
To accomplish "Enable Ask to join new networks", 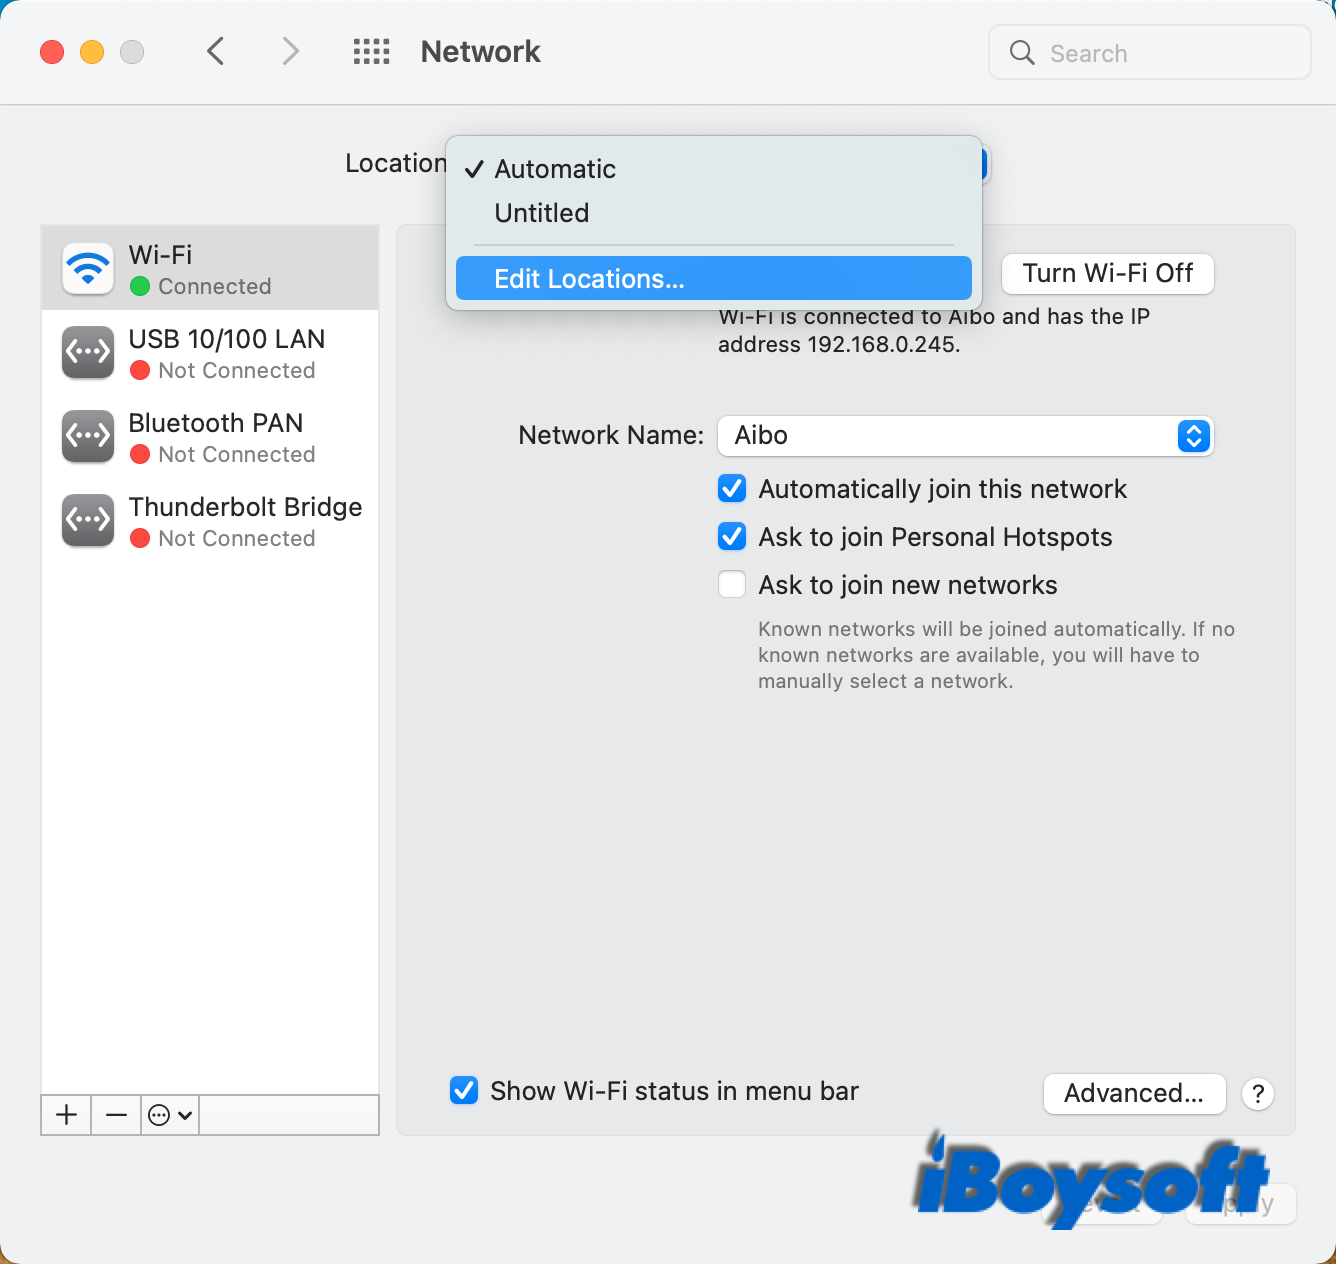I will 732,585.
